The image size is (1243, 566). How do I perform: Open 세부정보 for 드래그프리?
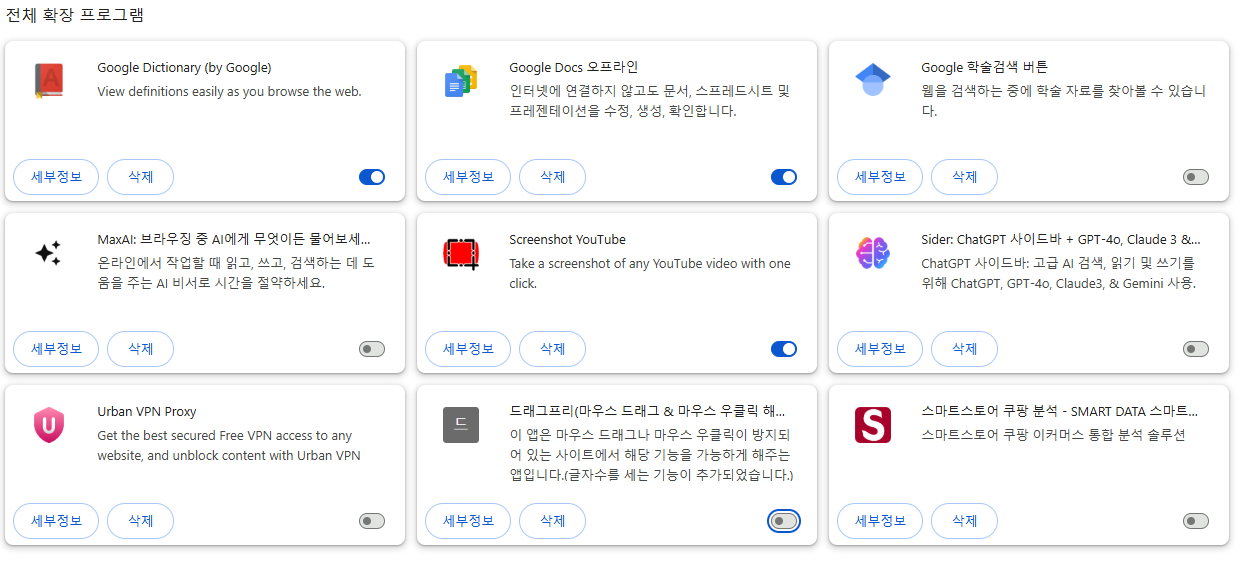pyautogui.click(x=468, y=521)
